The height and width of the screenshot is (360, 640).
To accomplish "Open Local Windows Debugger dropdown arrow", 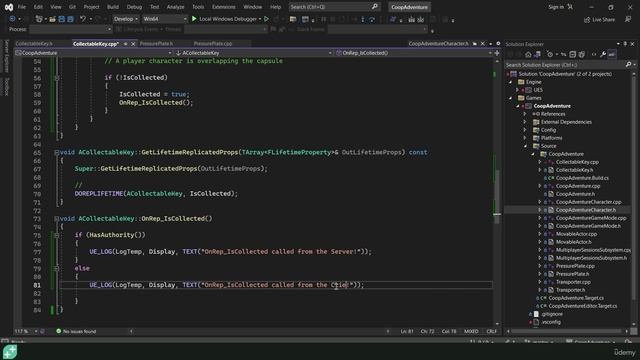I will [260, 19].
